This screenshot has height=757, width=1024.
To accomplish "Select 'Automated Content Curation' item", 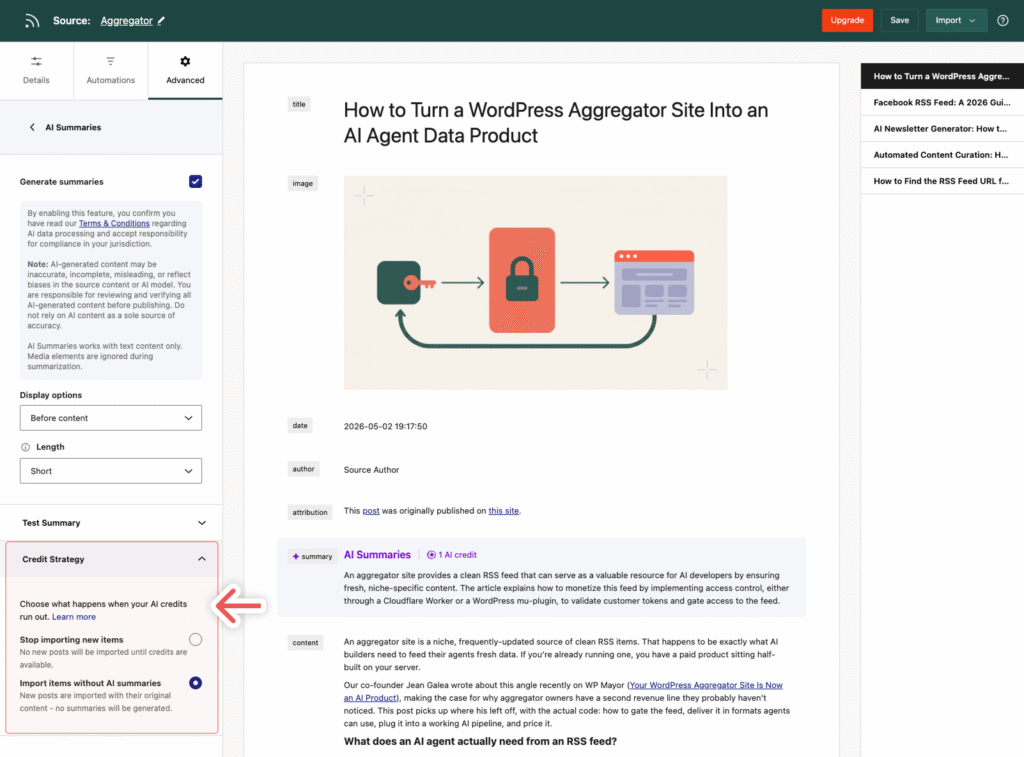I will coord(942,155).
